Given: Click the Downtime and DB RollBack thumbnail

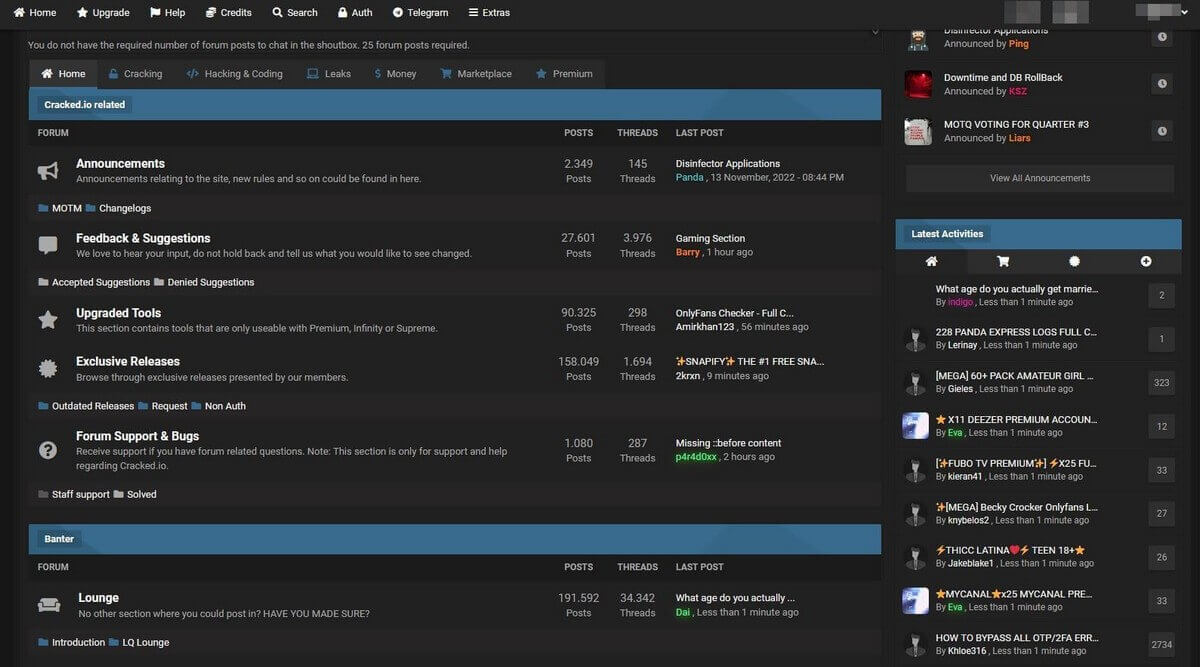Looking at the screenshot, I should 918,84.
